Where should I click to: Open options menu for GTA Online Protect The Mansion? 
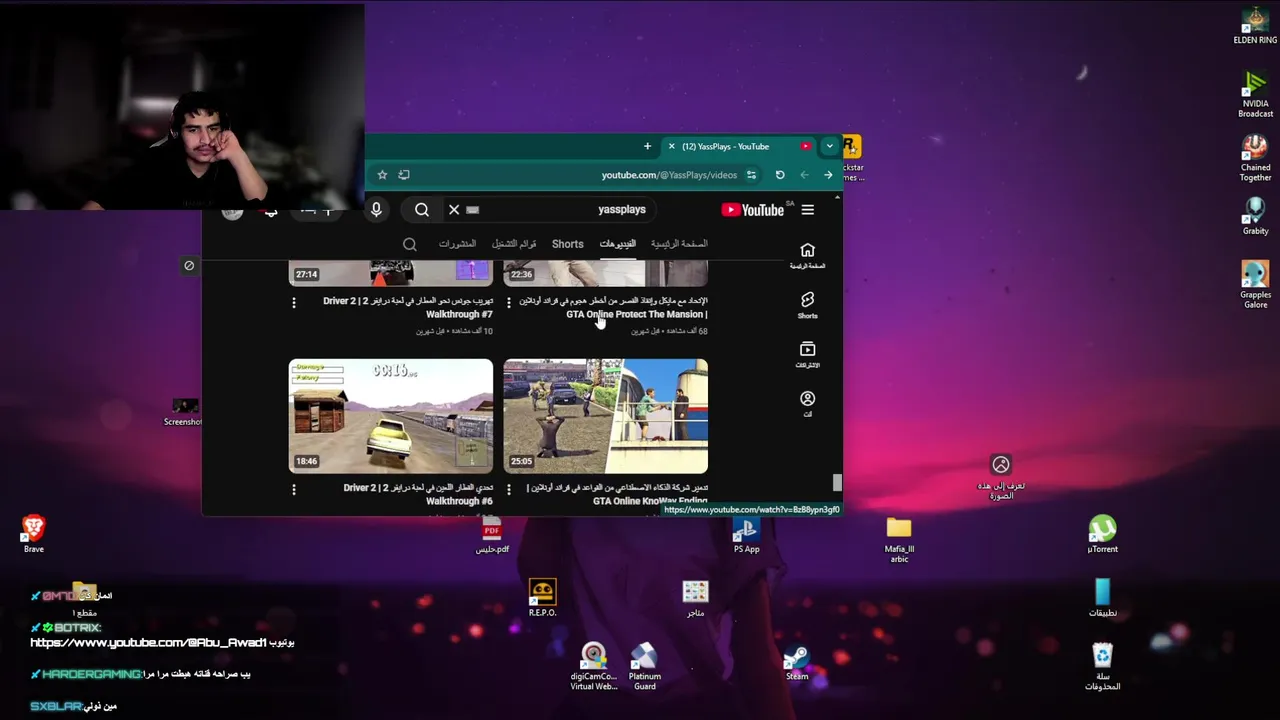coord(508,302)
